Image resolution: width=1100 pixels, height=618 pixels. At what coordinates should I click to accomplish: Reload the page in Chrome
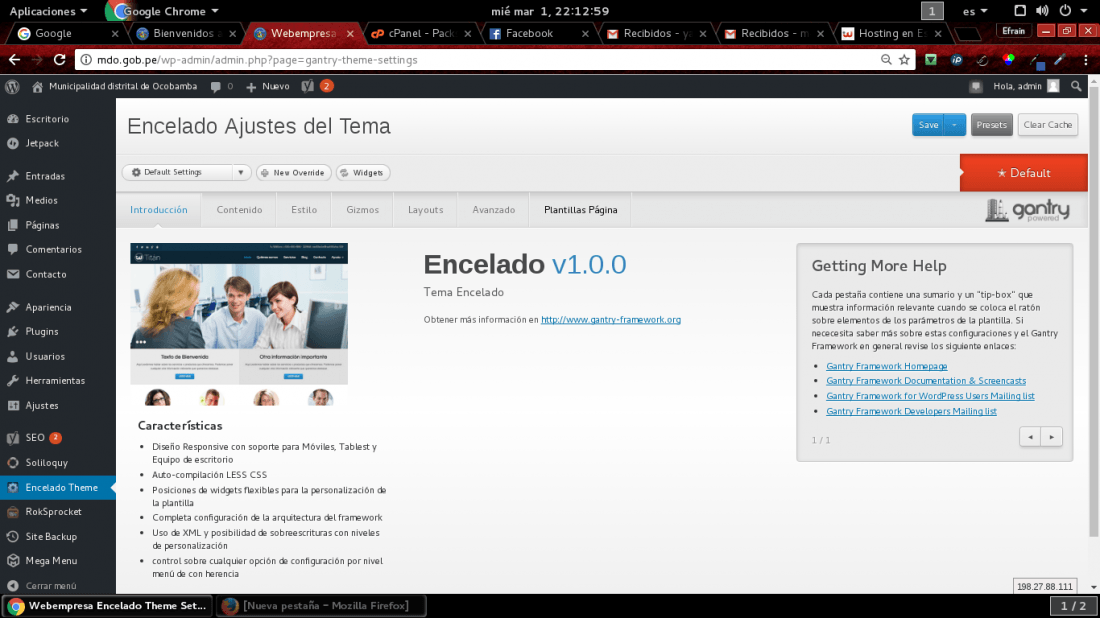point(60,60)
